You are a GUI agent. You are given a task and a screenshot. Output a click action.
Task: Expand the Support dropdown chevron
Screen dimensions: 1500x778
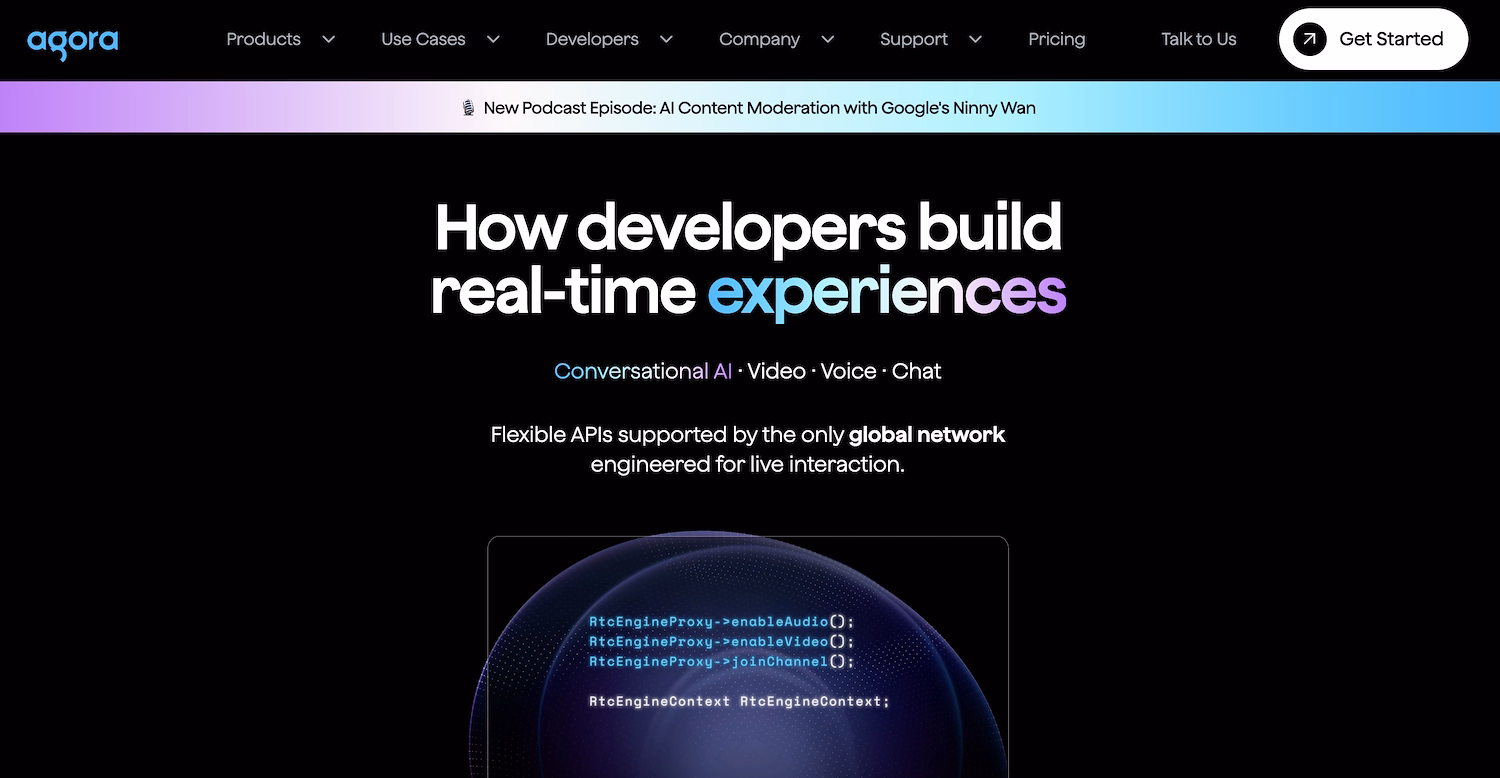(975, 39)
